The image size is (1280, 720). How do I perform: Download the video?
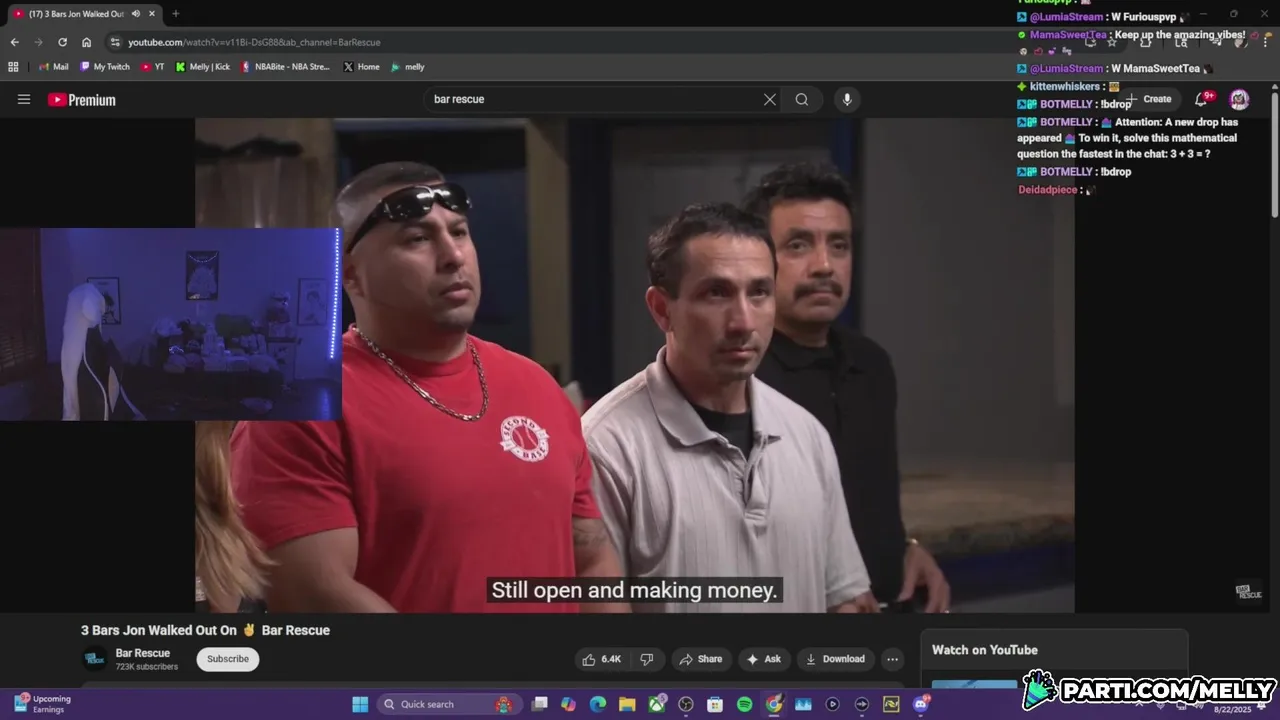tap(834, 659)
